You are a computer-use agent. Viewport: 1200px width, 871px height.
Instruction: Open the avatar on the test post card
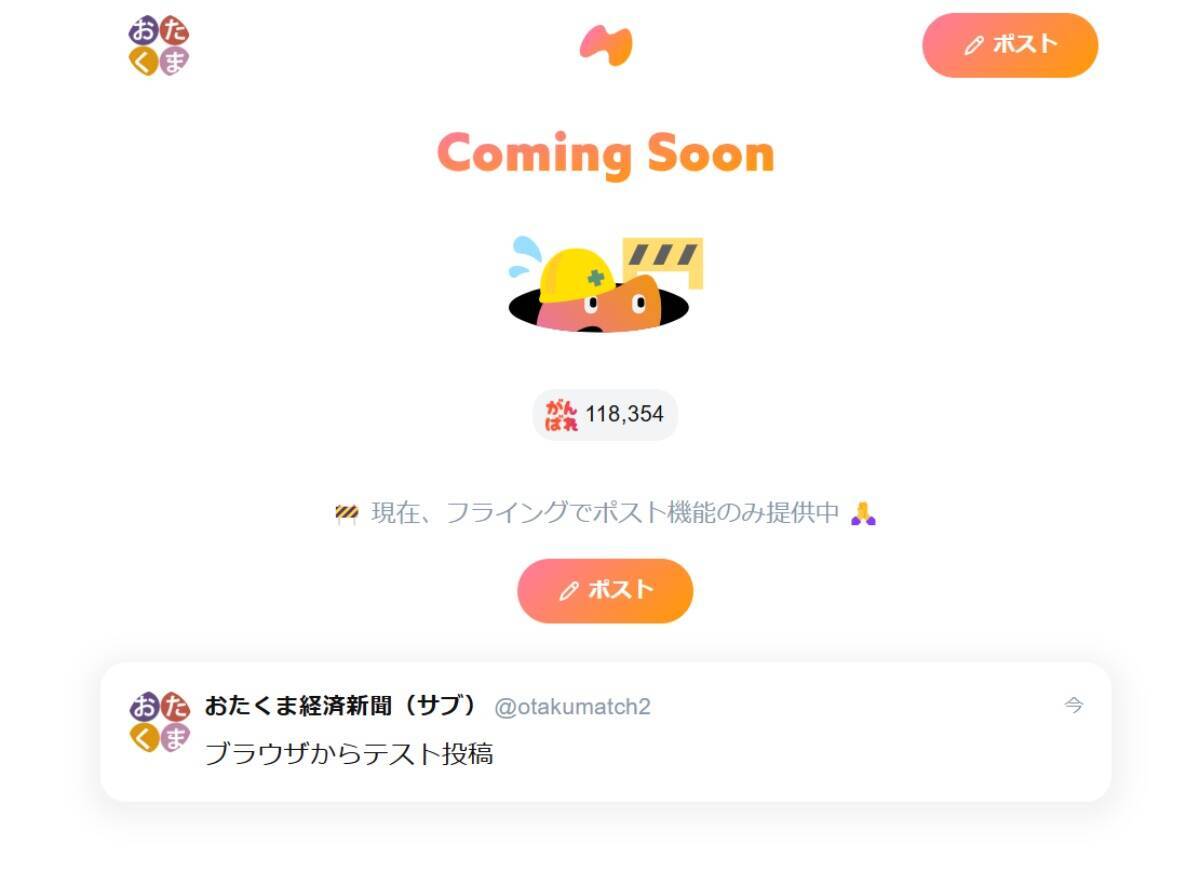pyautogui.click(x=159, y=722)
